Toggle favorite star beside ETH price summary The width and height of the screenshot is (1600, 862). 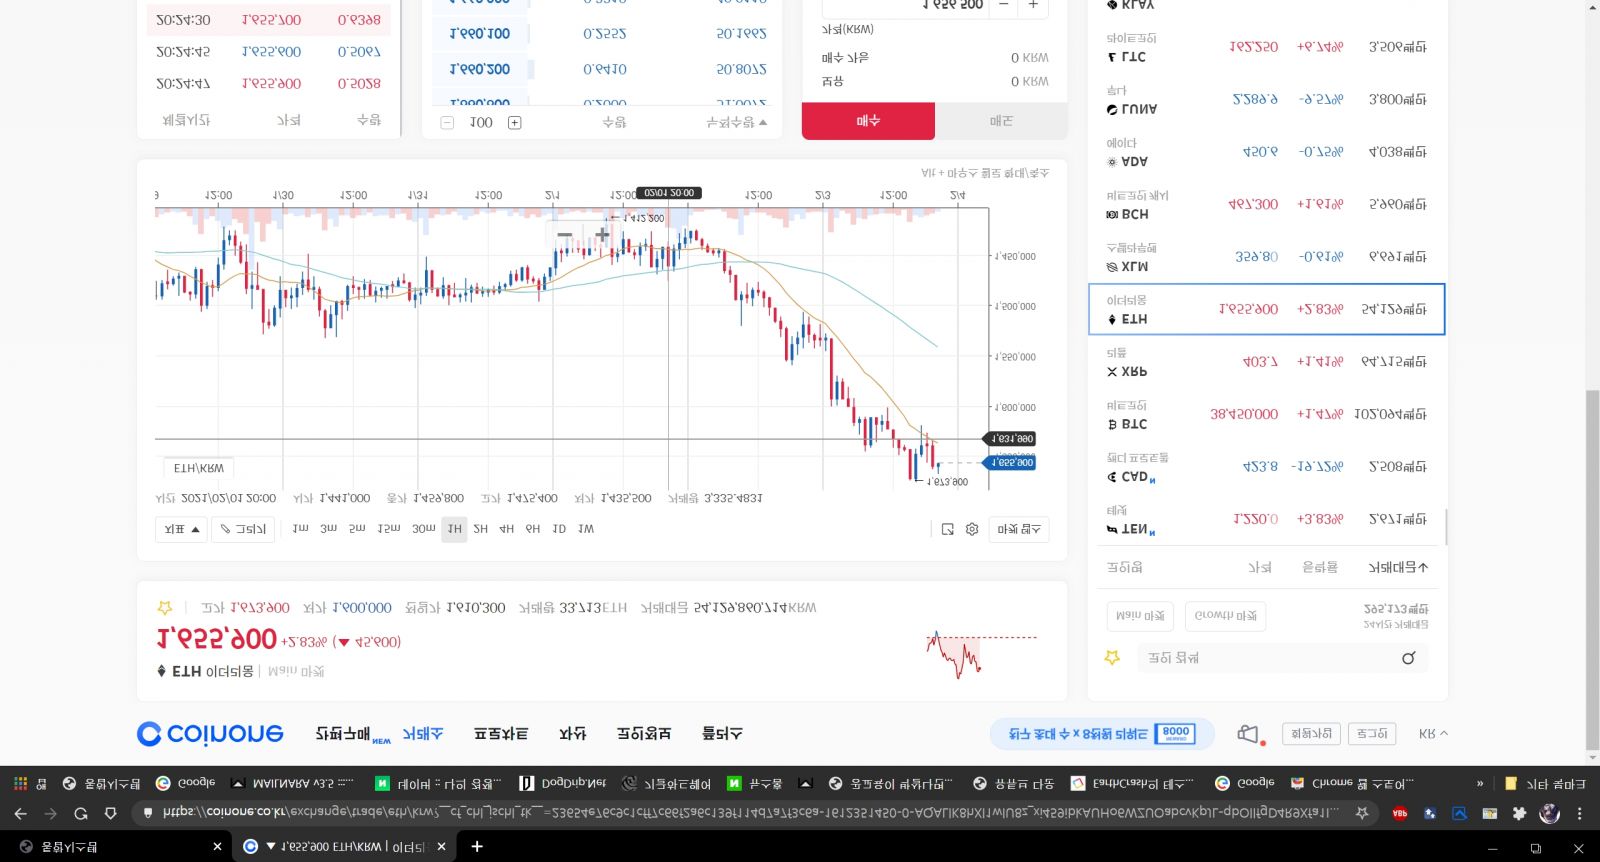[x=165, y=608]
